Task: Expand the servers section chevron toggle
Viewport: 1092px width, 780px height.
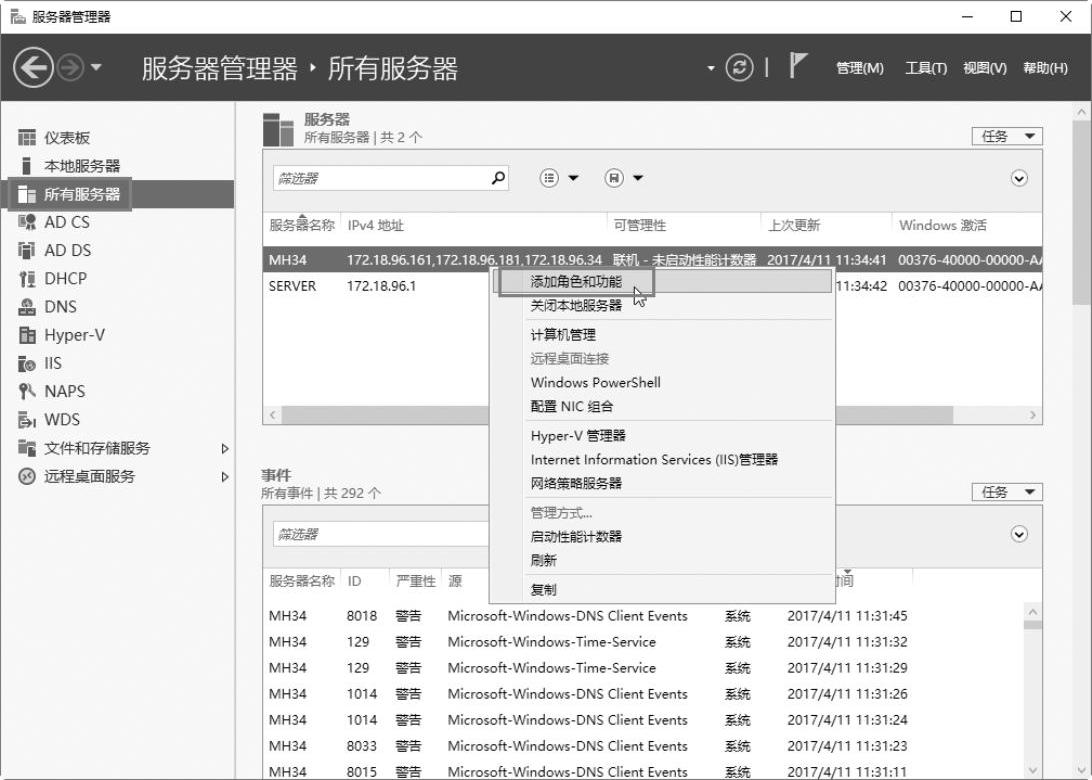Action: coord(1019,178)
